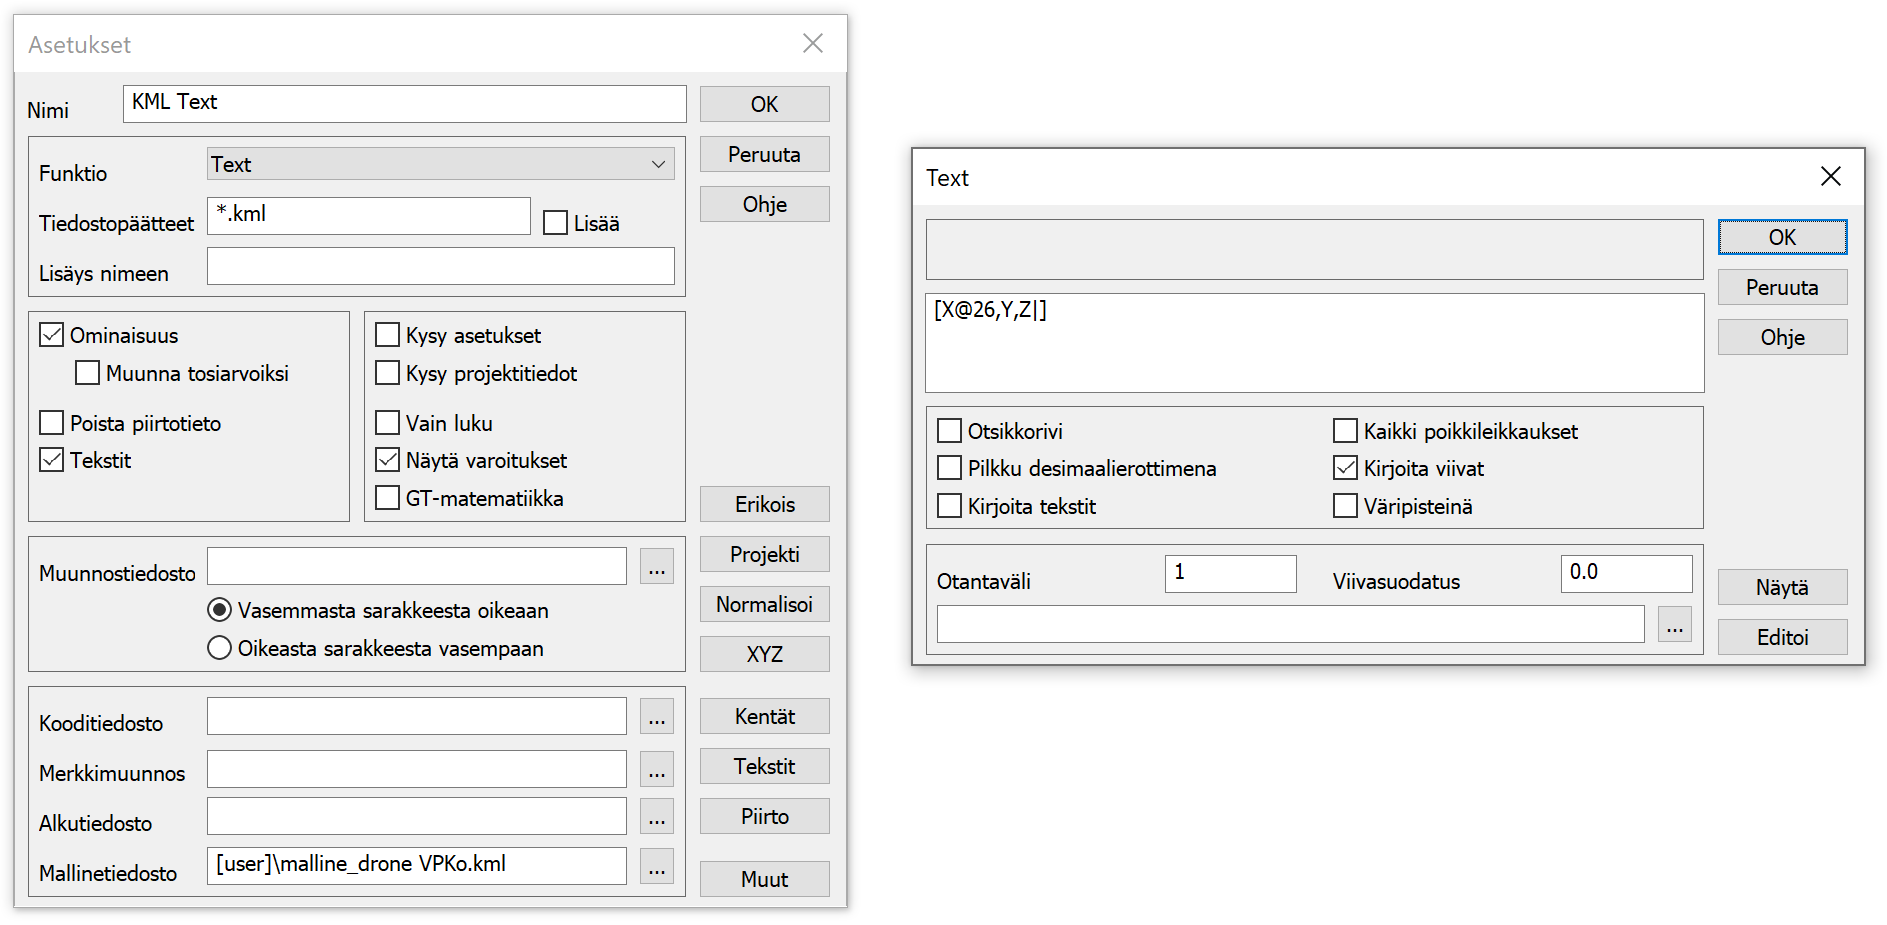Browse for Alkutiedosto file

656,817
